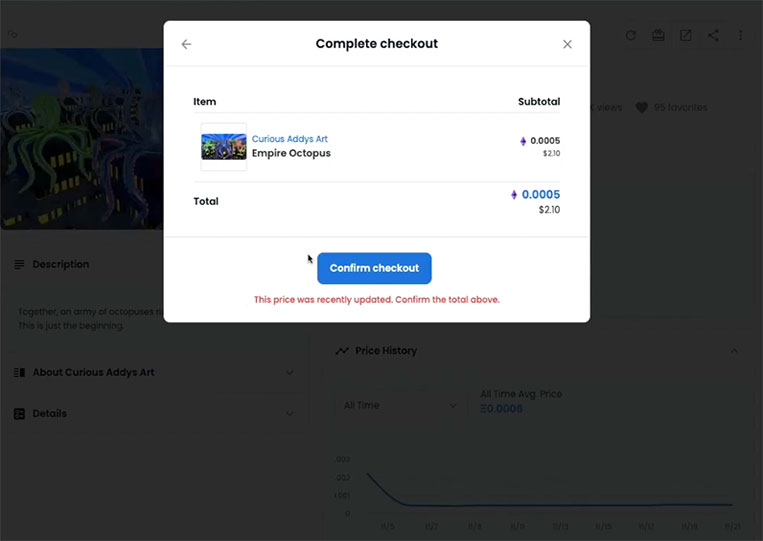Click the share icon

(713, 35)
